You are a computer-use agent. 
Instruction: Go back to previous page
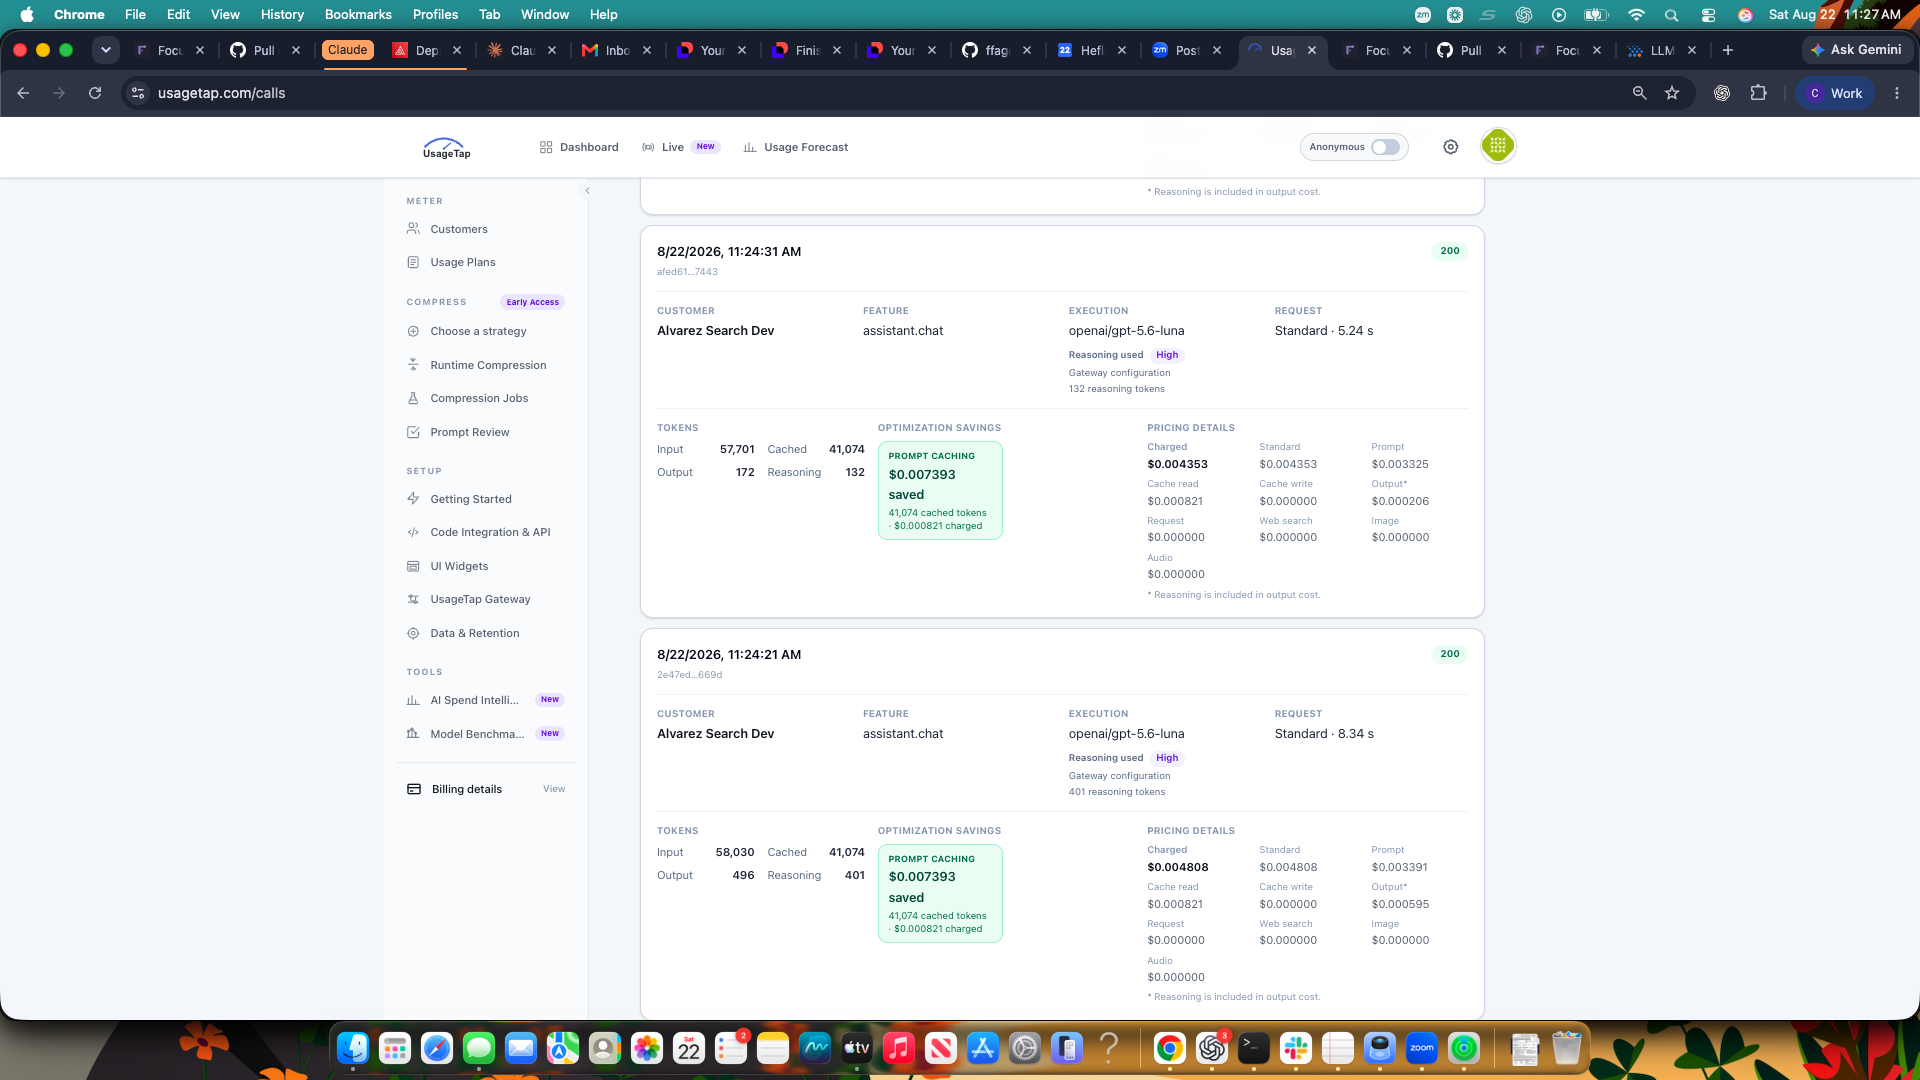tap(23, 93)
